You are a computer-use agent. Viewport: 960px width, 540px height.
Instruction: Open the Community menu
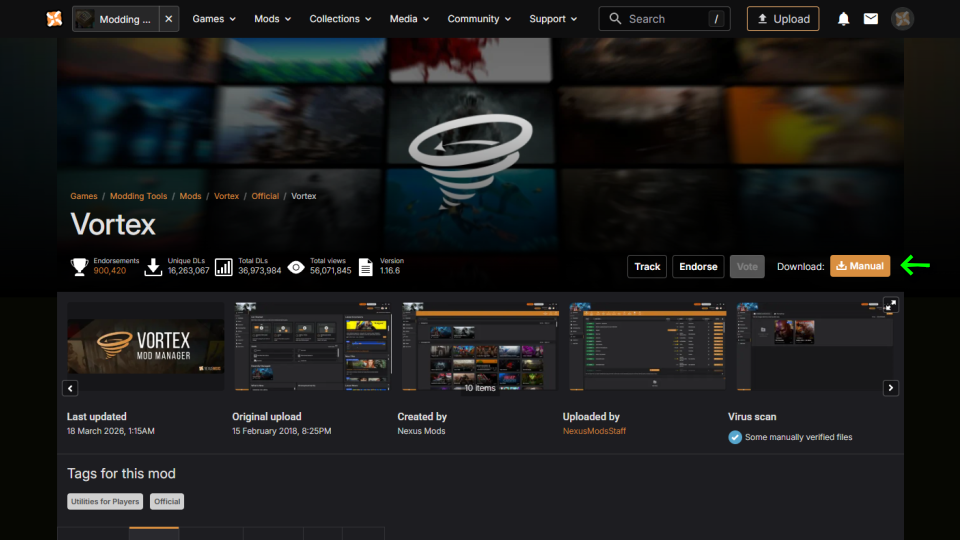(x=479, y=19)
